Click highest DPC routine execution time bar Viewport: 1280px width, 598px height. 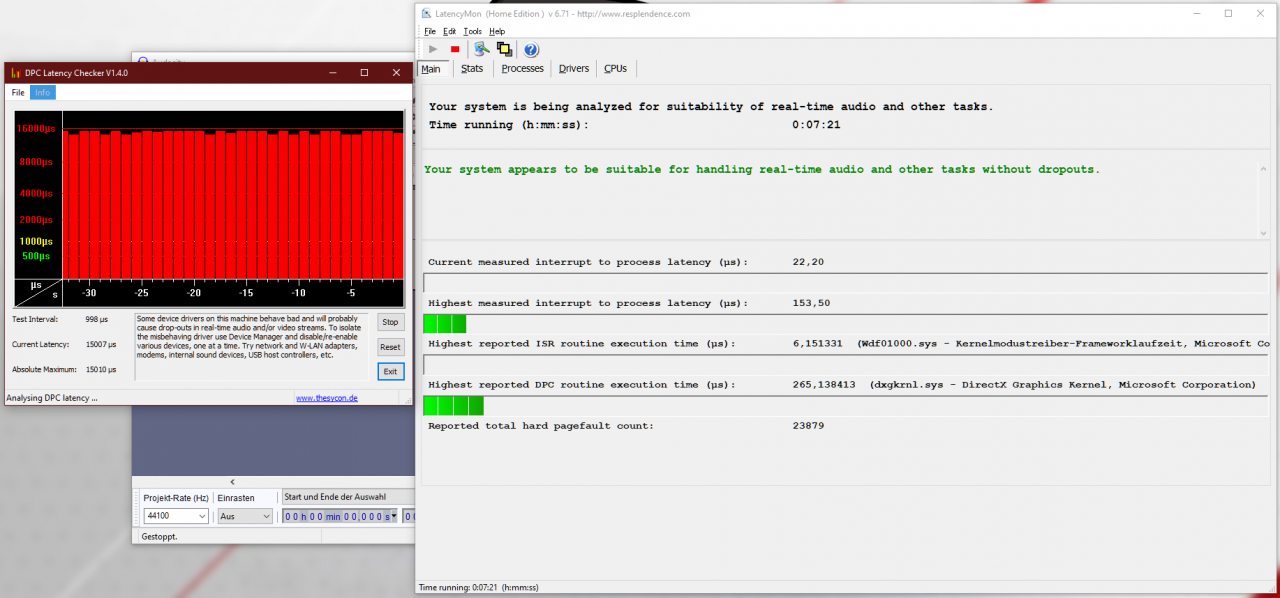pos(845,405)
